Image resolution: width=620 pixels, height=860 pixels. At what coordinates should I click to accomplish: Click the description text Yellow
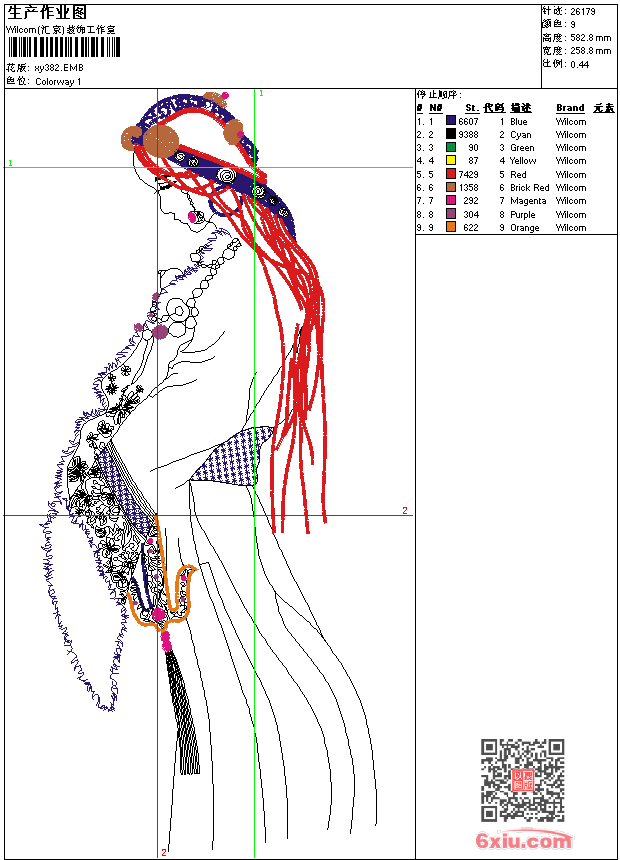pyautogui.click(x=523, y=161)
